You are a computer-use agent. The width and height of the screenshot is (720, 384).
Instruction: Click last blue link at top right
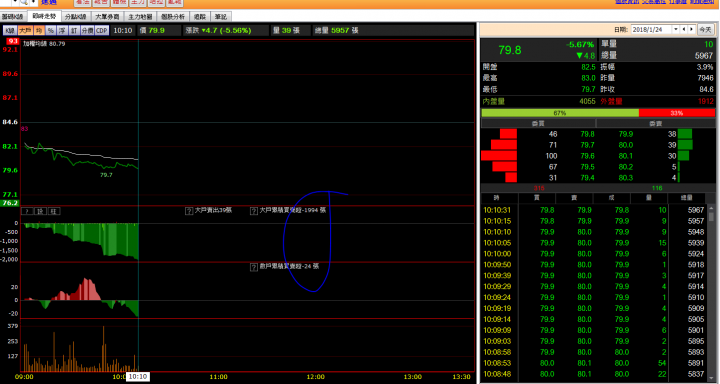pos(702,2)
